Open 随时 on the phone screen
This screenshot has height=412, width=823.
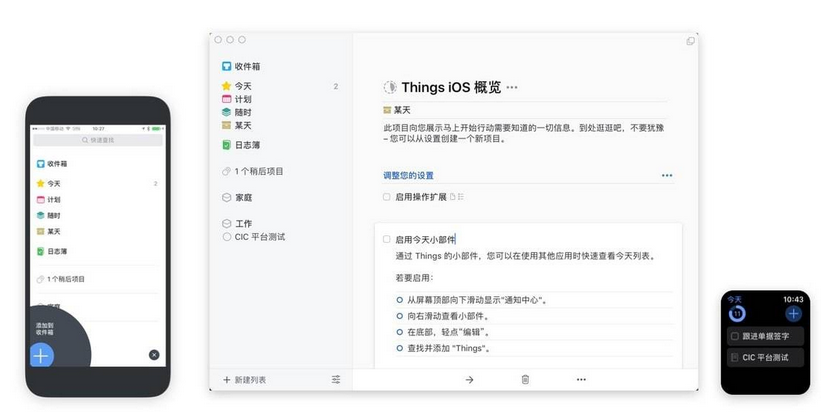point(48,215)
